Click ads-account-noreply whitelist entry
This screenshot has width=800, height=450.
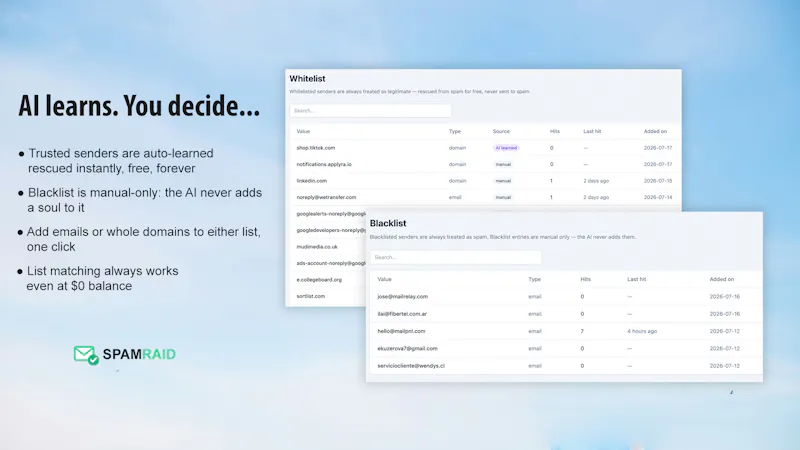point(331,263)
